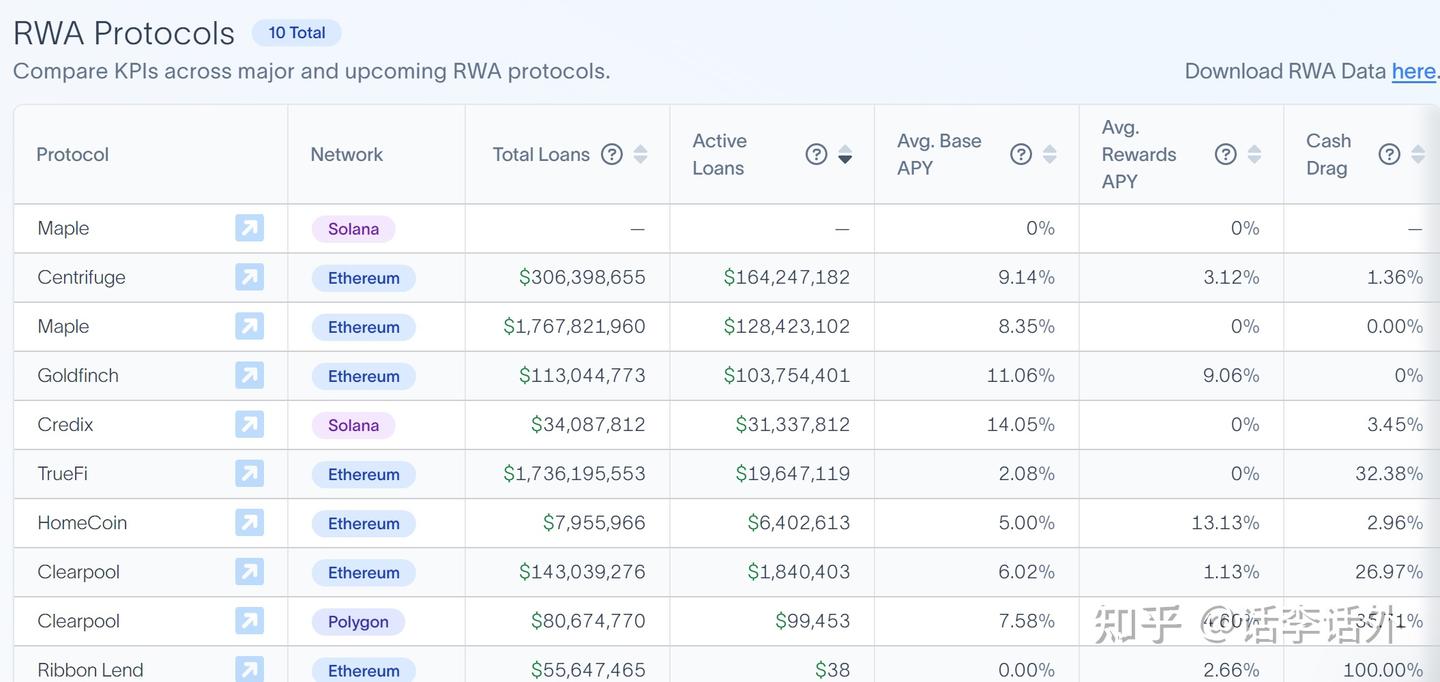The height and width of the screenshot is (682, 1440).
Task: Sort by Avg. Rewards APY arrows
Action: [x=1254, y=154]
